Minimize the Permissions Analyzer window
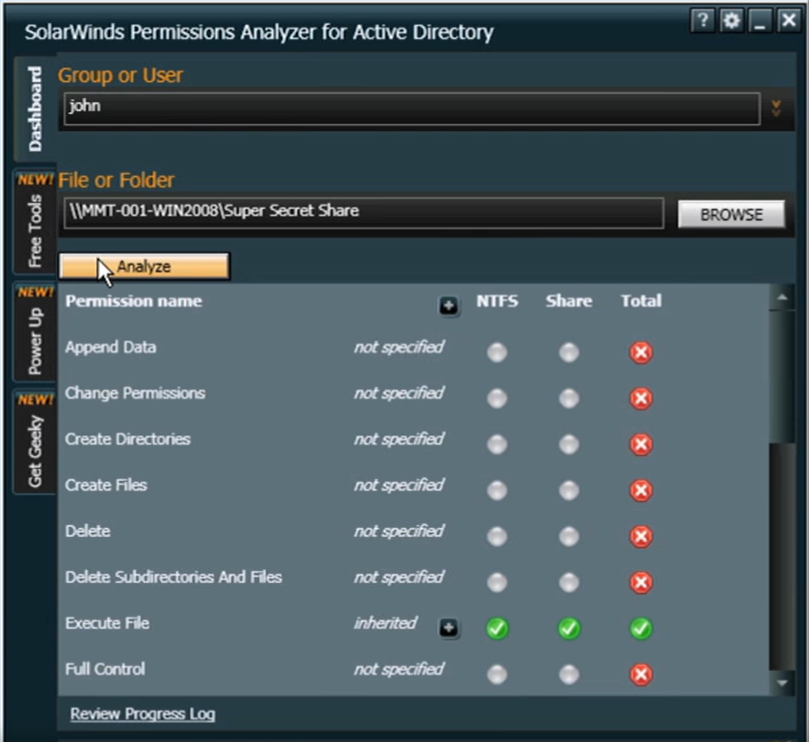Viewport: 809px width, 742px height. (x=760, y=21)
